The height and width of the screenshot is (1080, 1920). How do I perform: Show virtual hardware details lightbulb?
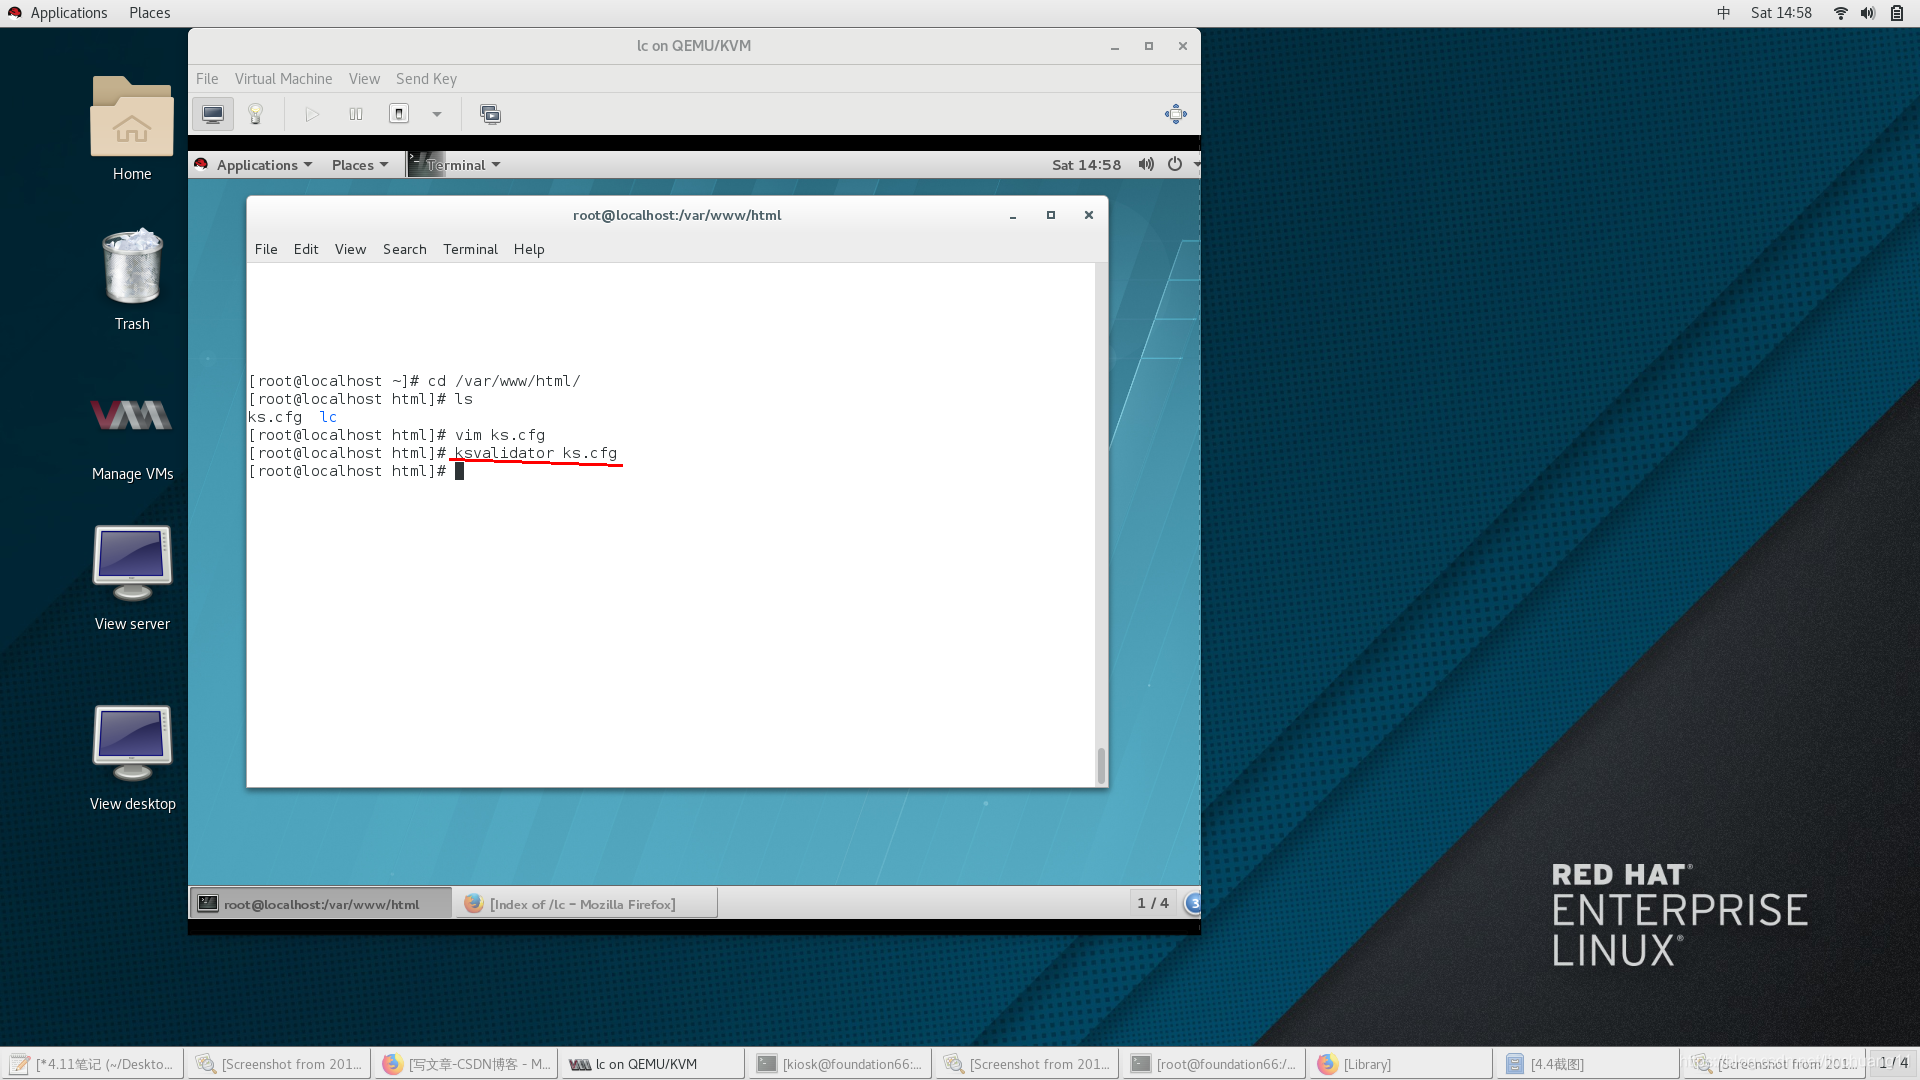pos(255,114)
